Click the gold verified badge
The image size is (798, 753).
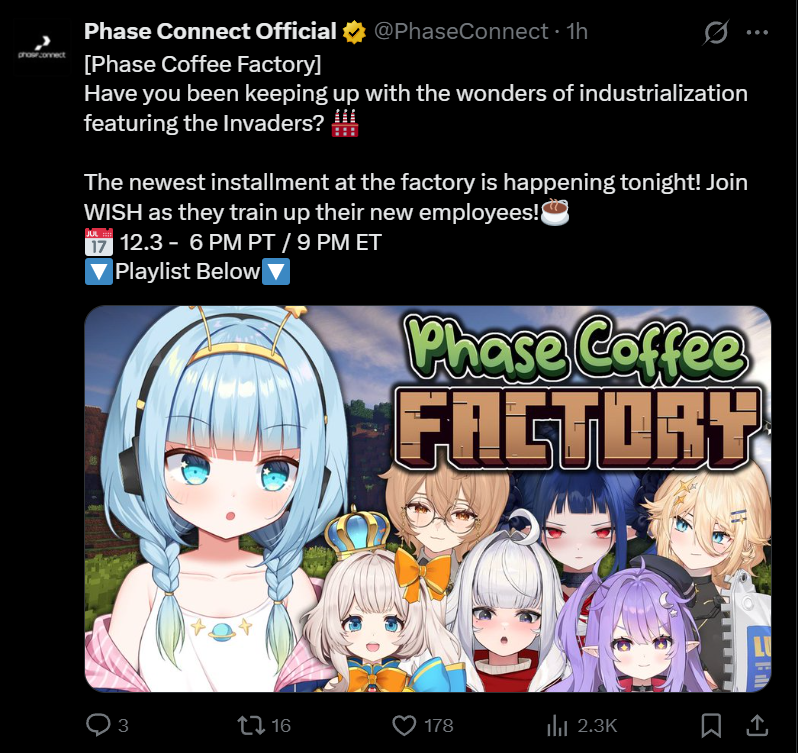tap(354, 32)
